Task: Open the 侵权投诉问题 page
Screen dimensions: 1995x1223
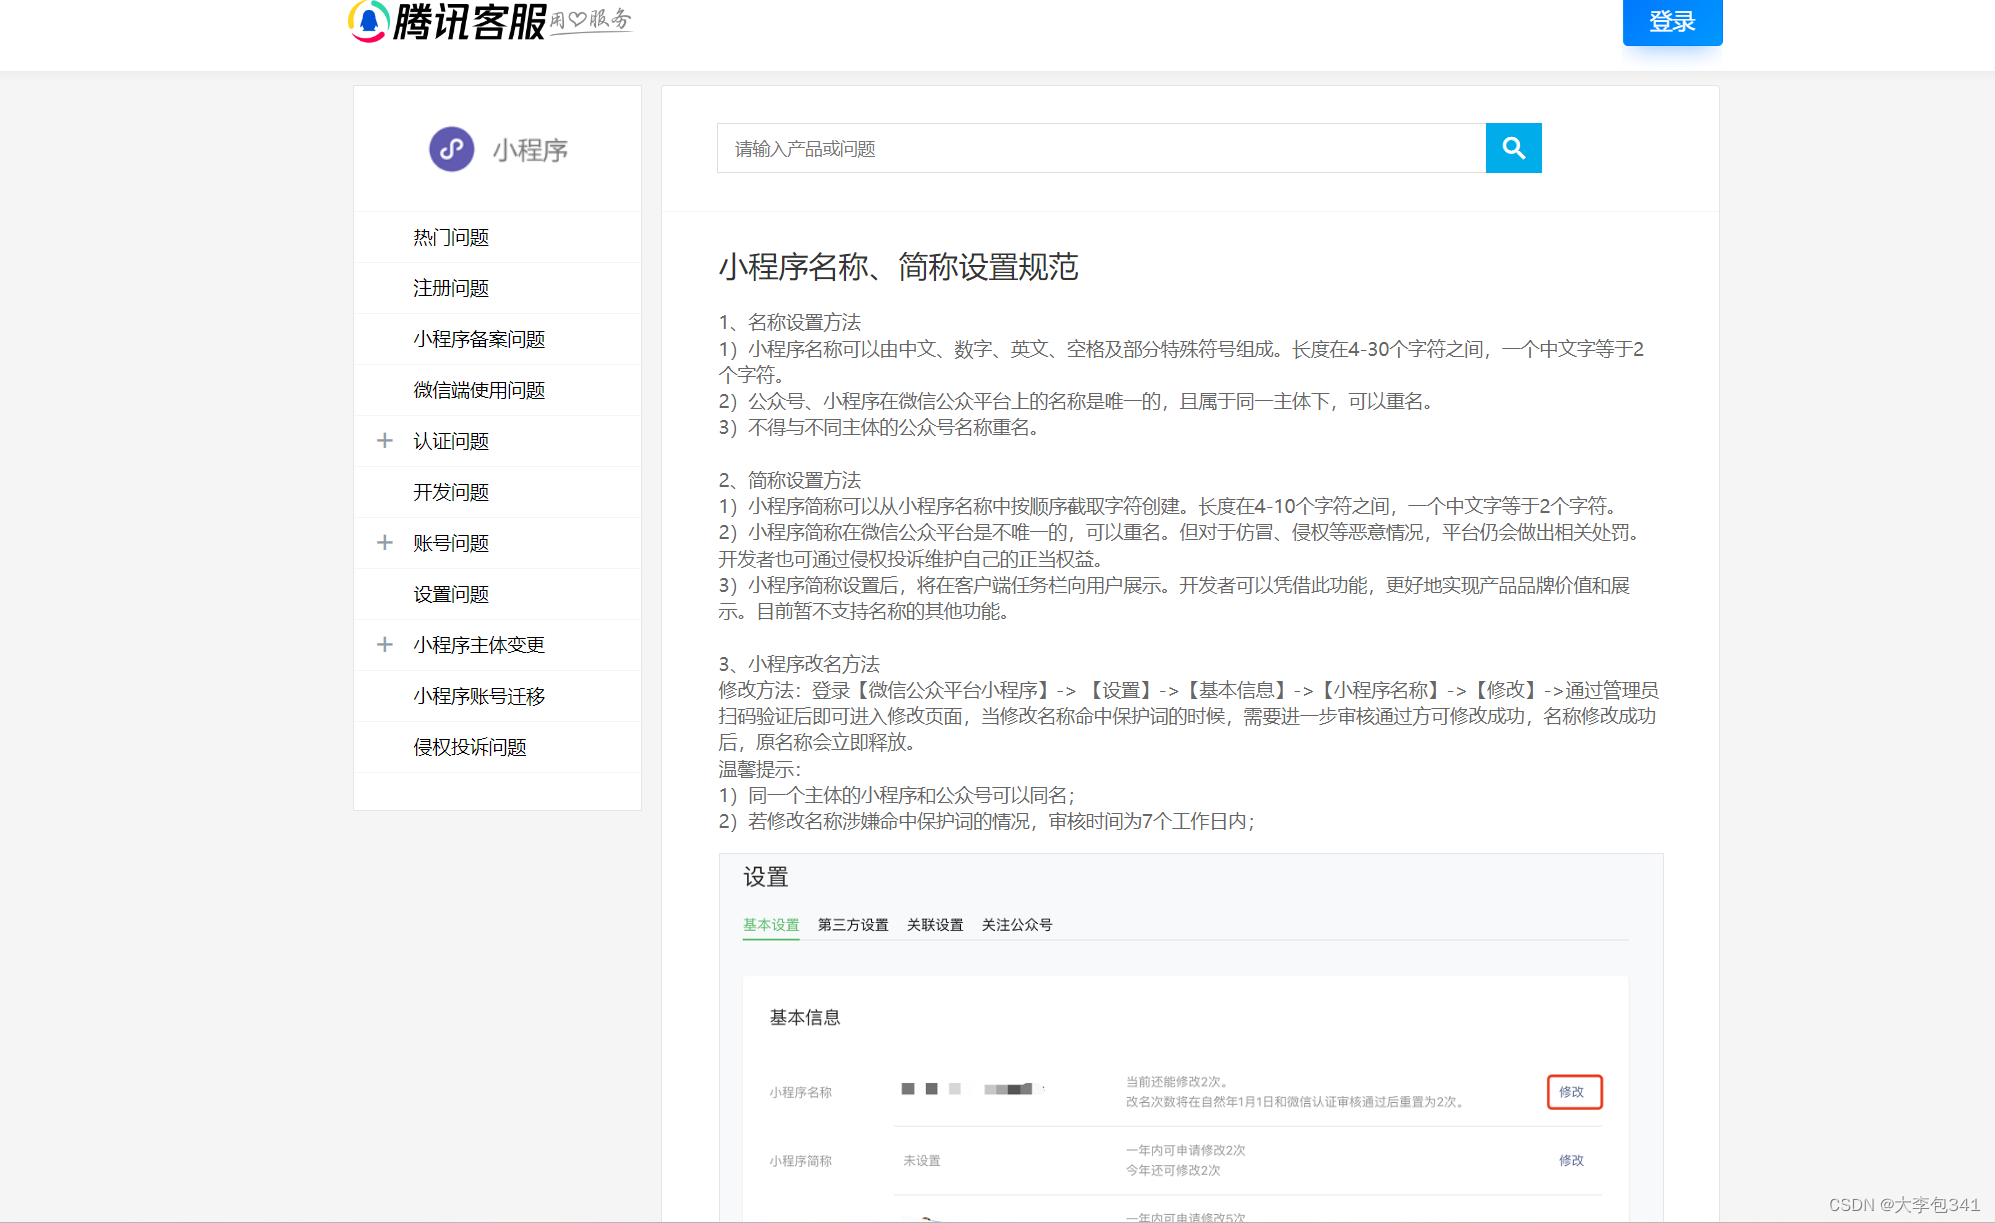Action: click(470, 747)
